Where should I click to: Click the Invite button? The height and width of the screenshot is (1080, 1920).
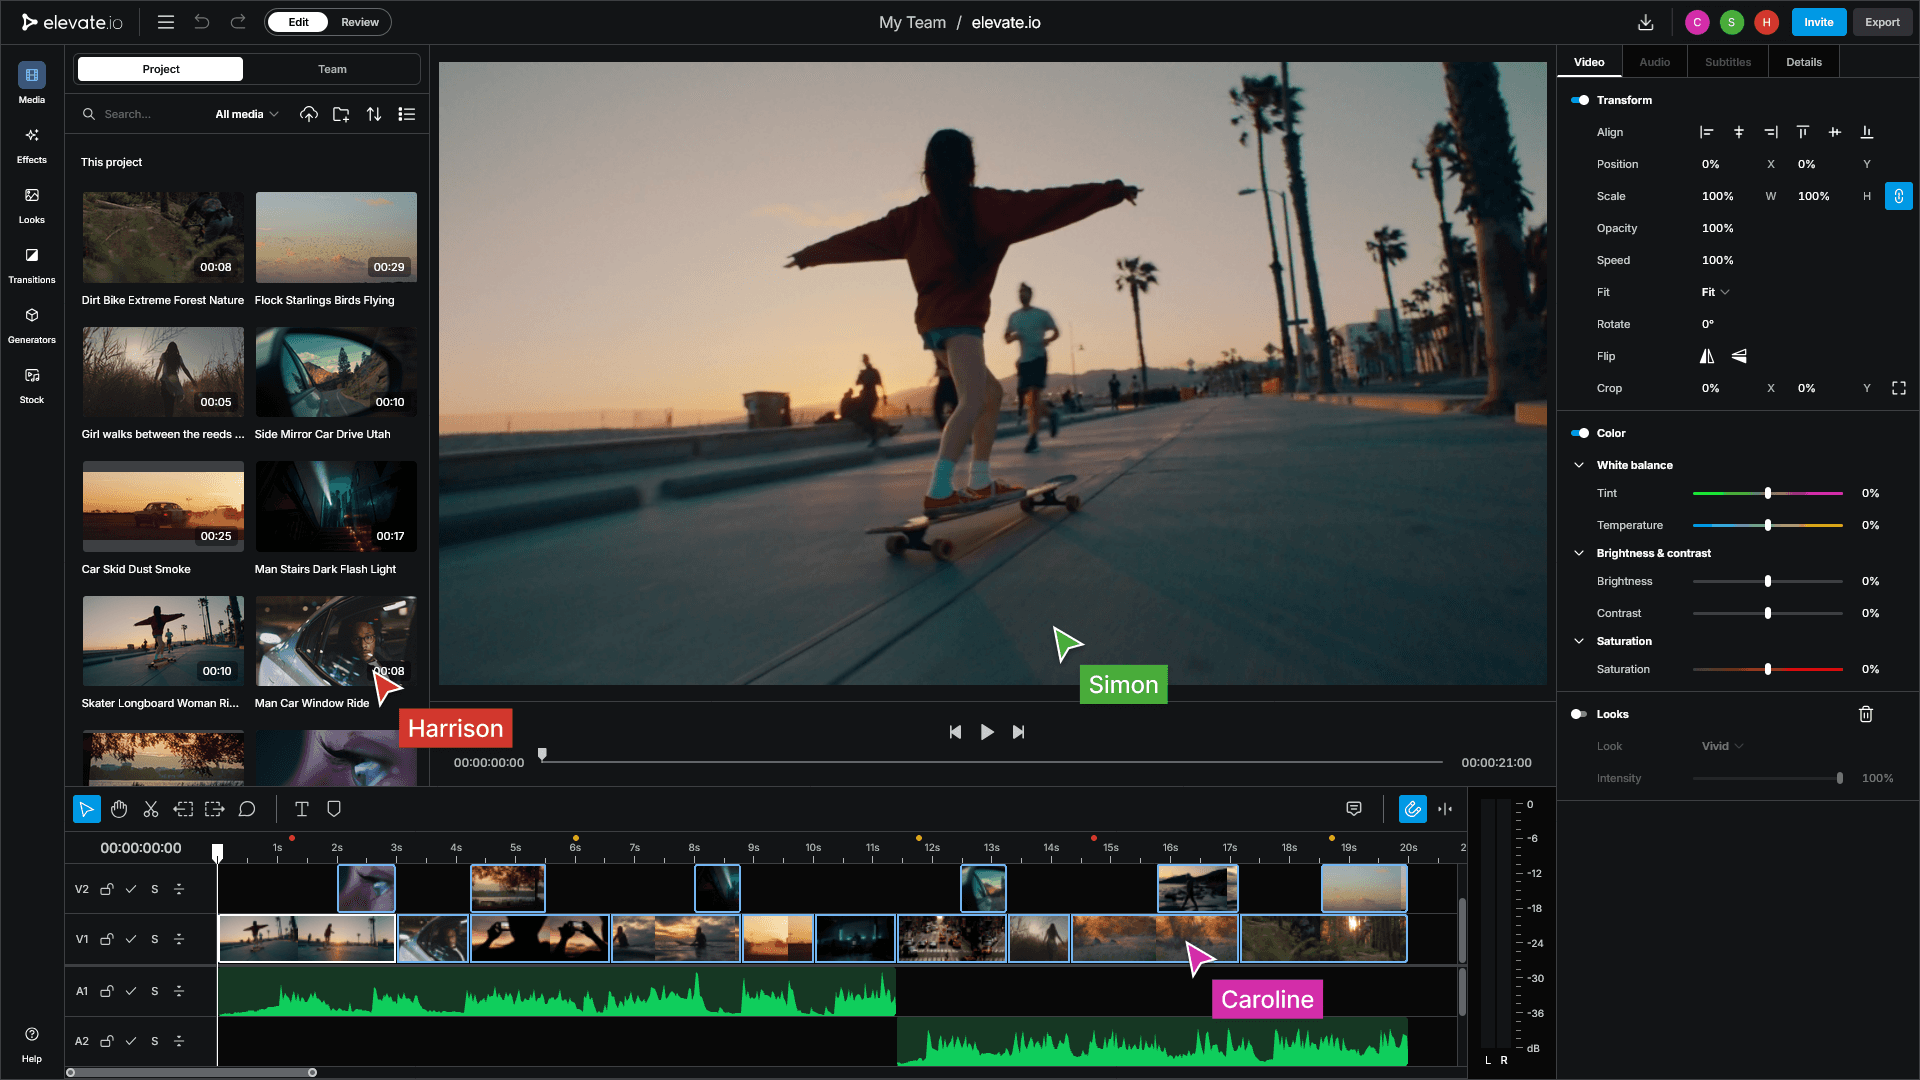[1818, 22]
